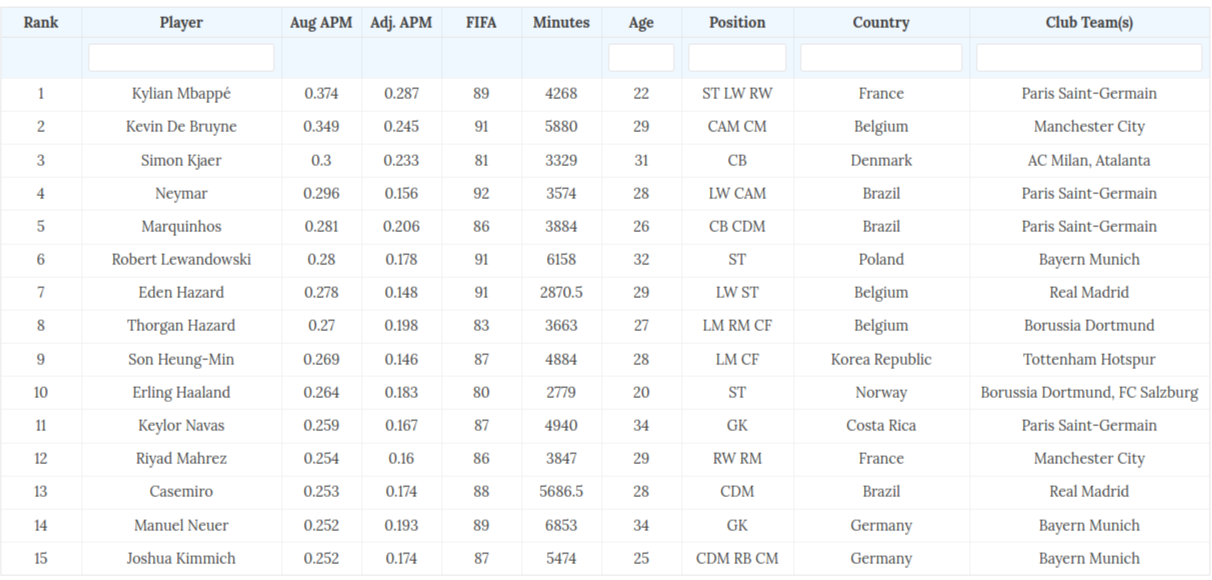
Task: Click the Club Team(s) filter field
Action: pyautogui.click(x=1089, y=58)
